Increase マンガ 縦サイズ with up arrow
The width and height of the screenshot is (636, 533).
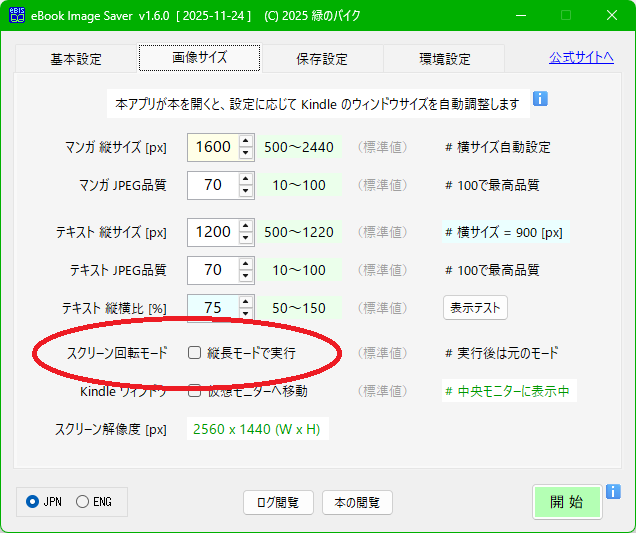[246, 141]
